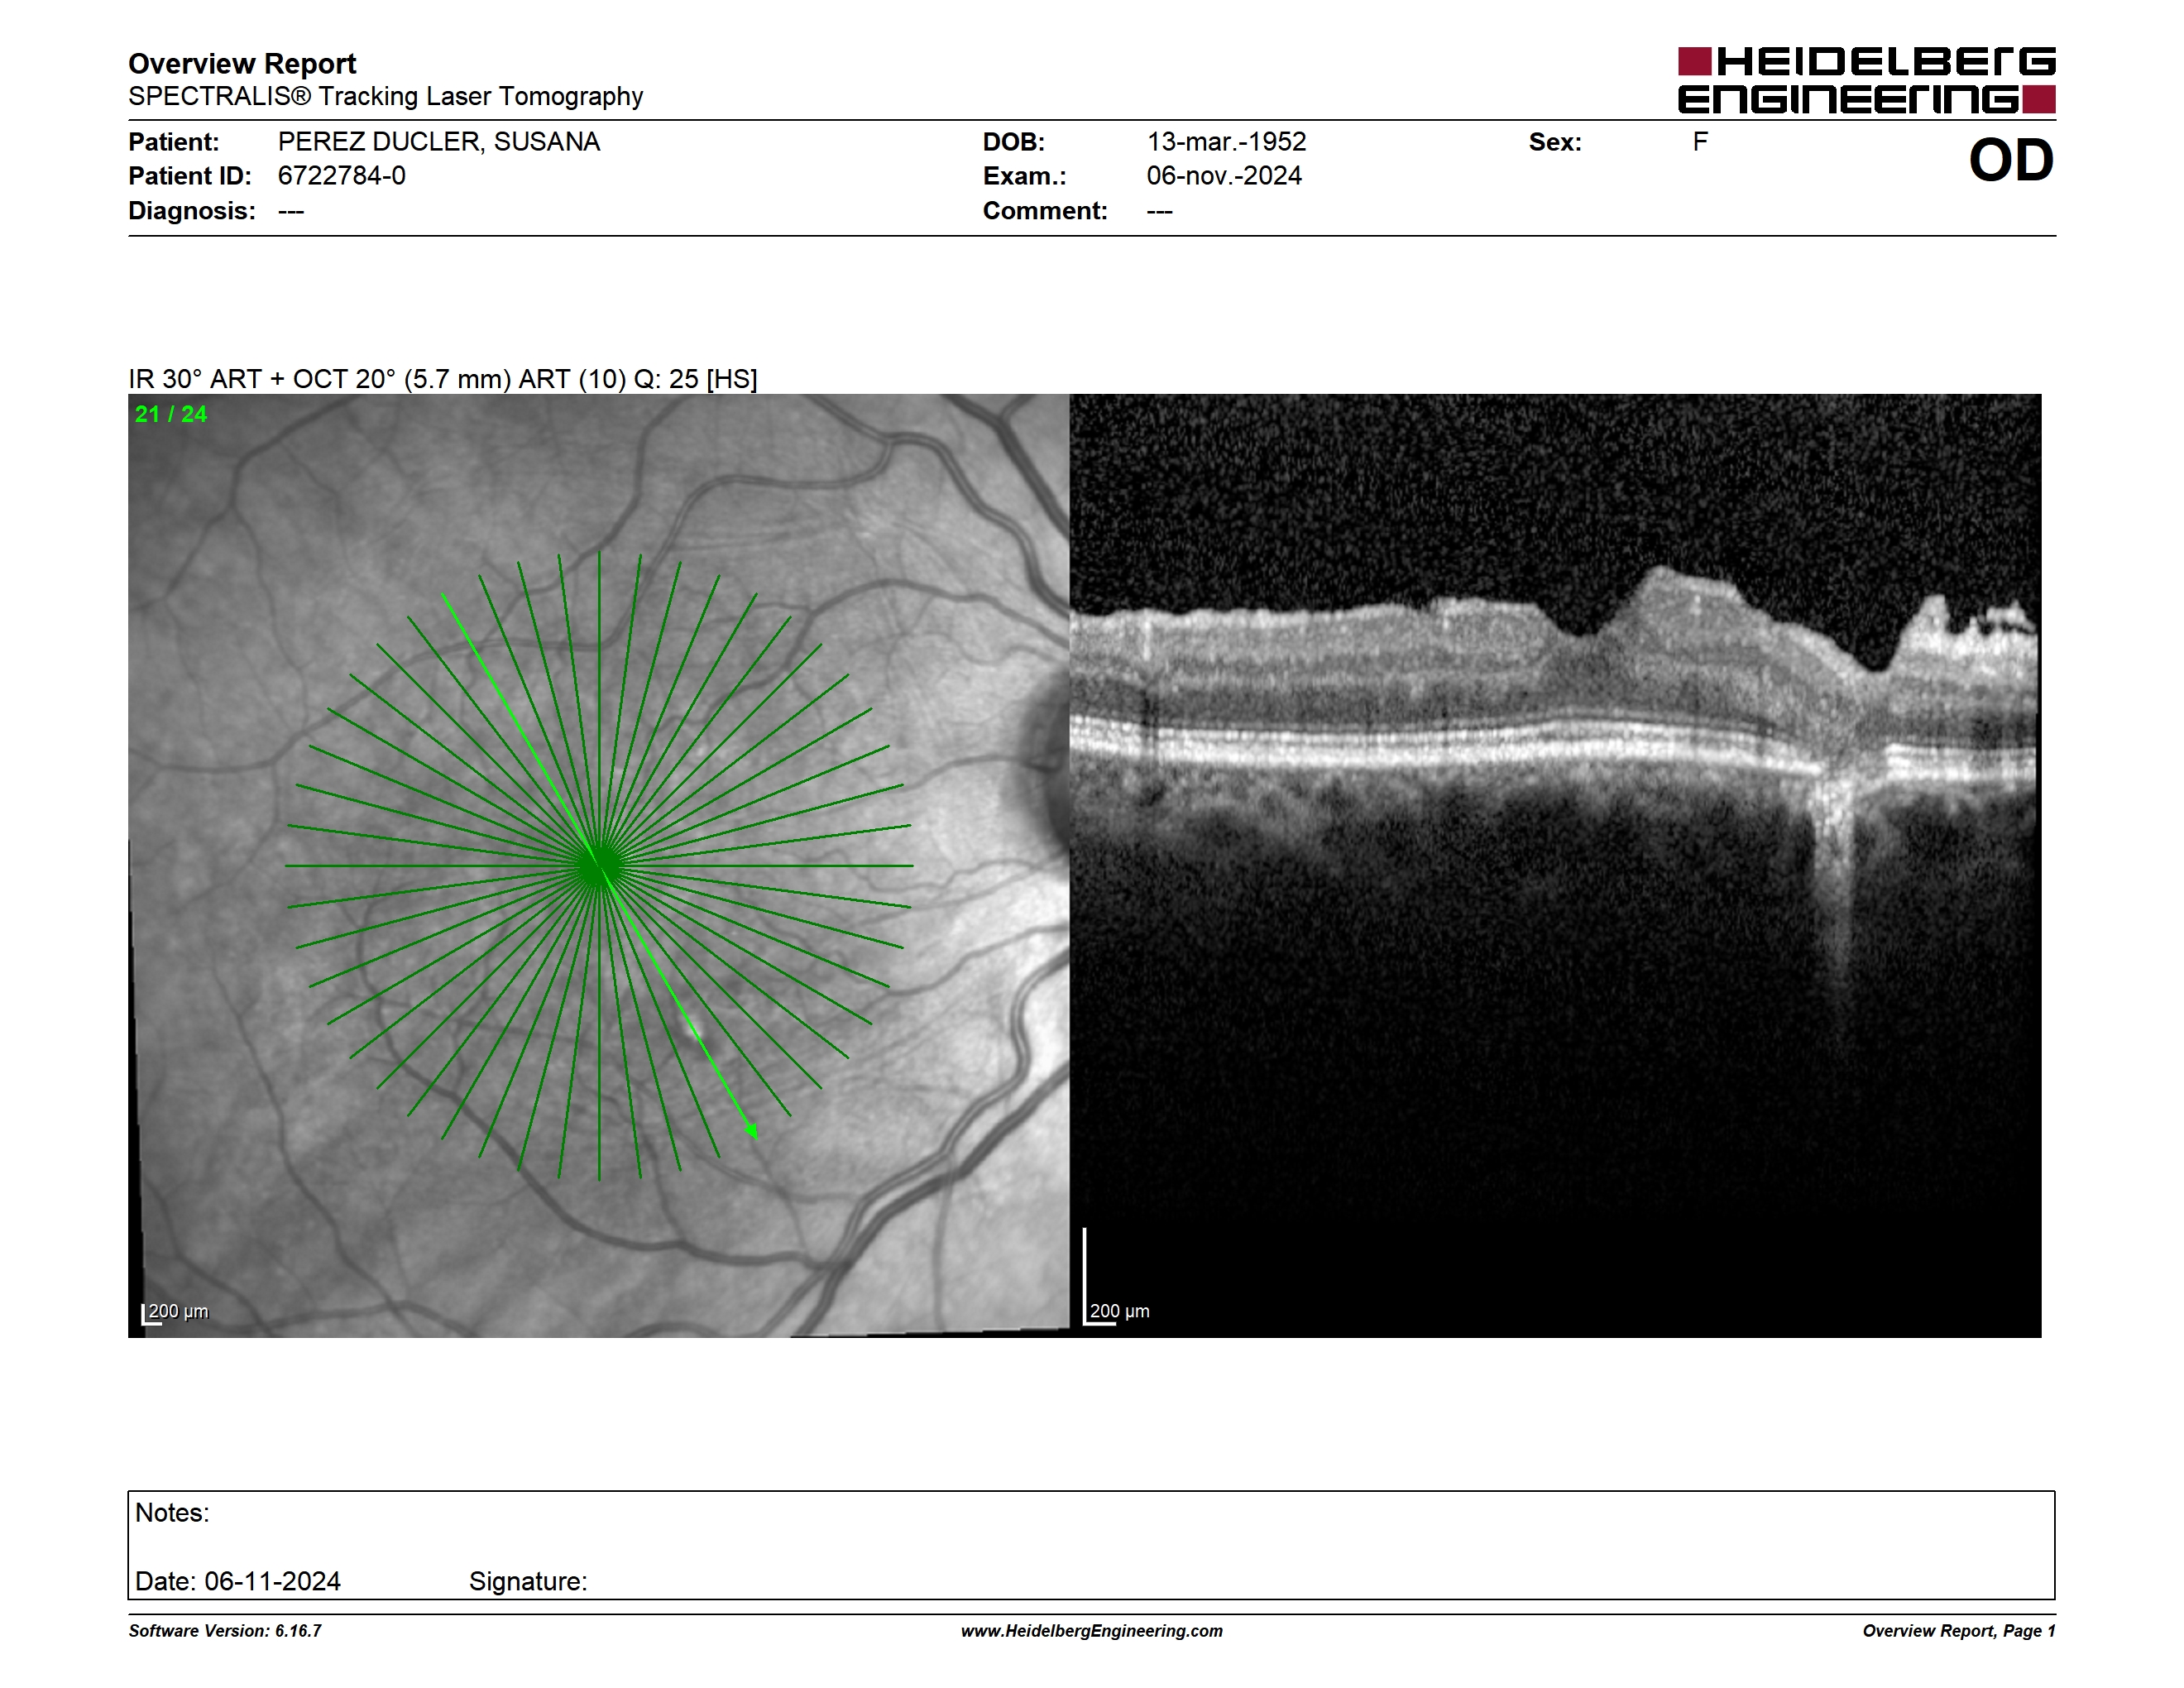Click the 'Patient:' label
Screen dimensions: 2184x1688
(174, 142)
